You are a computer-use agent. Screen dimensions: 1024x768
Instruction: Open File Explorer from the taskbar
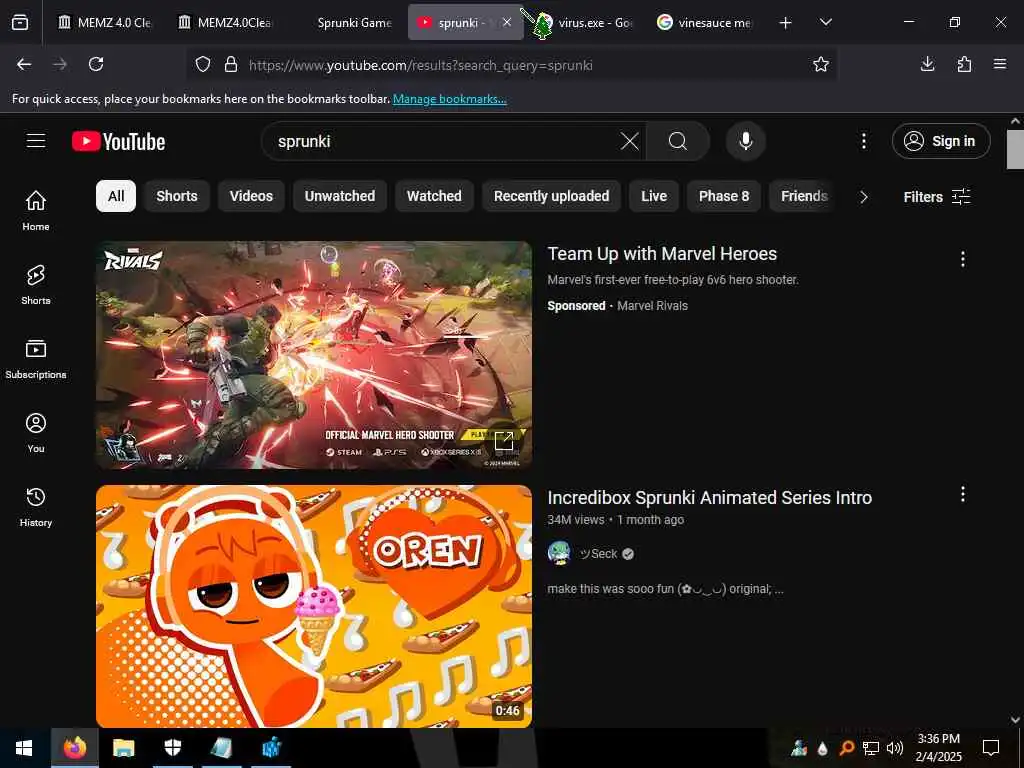tap(123, 748)
